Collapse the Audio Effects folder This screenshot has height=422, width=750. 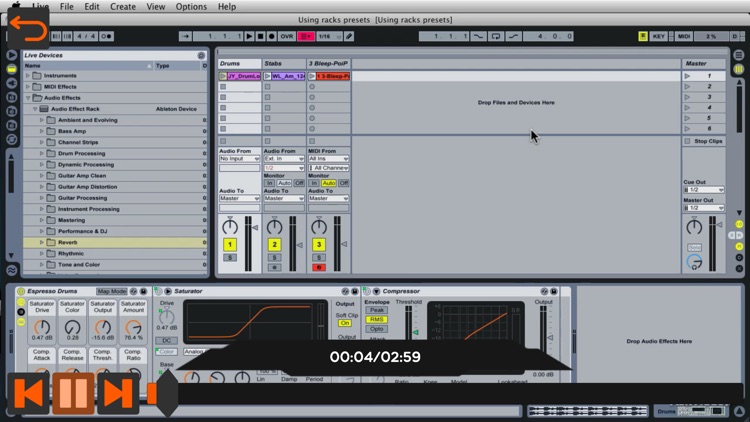[x=28, y=98]
